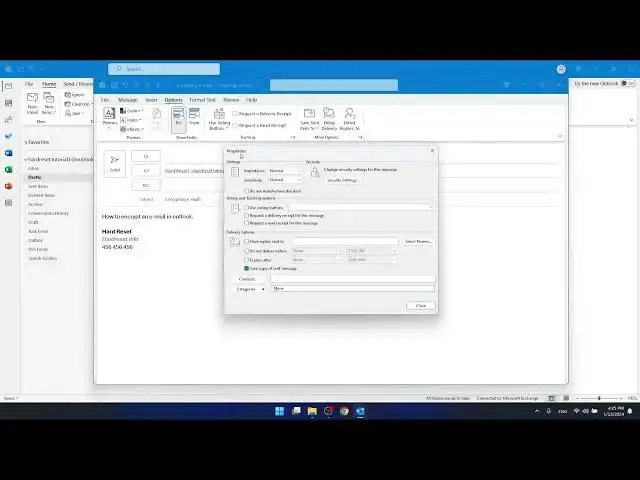The width and height of the screenshot is (640, 480).
Task: Enable 'Have replies sent to' checkbox
Action: [x=246, y=242]
